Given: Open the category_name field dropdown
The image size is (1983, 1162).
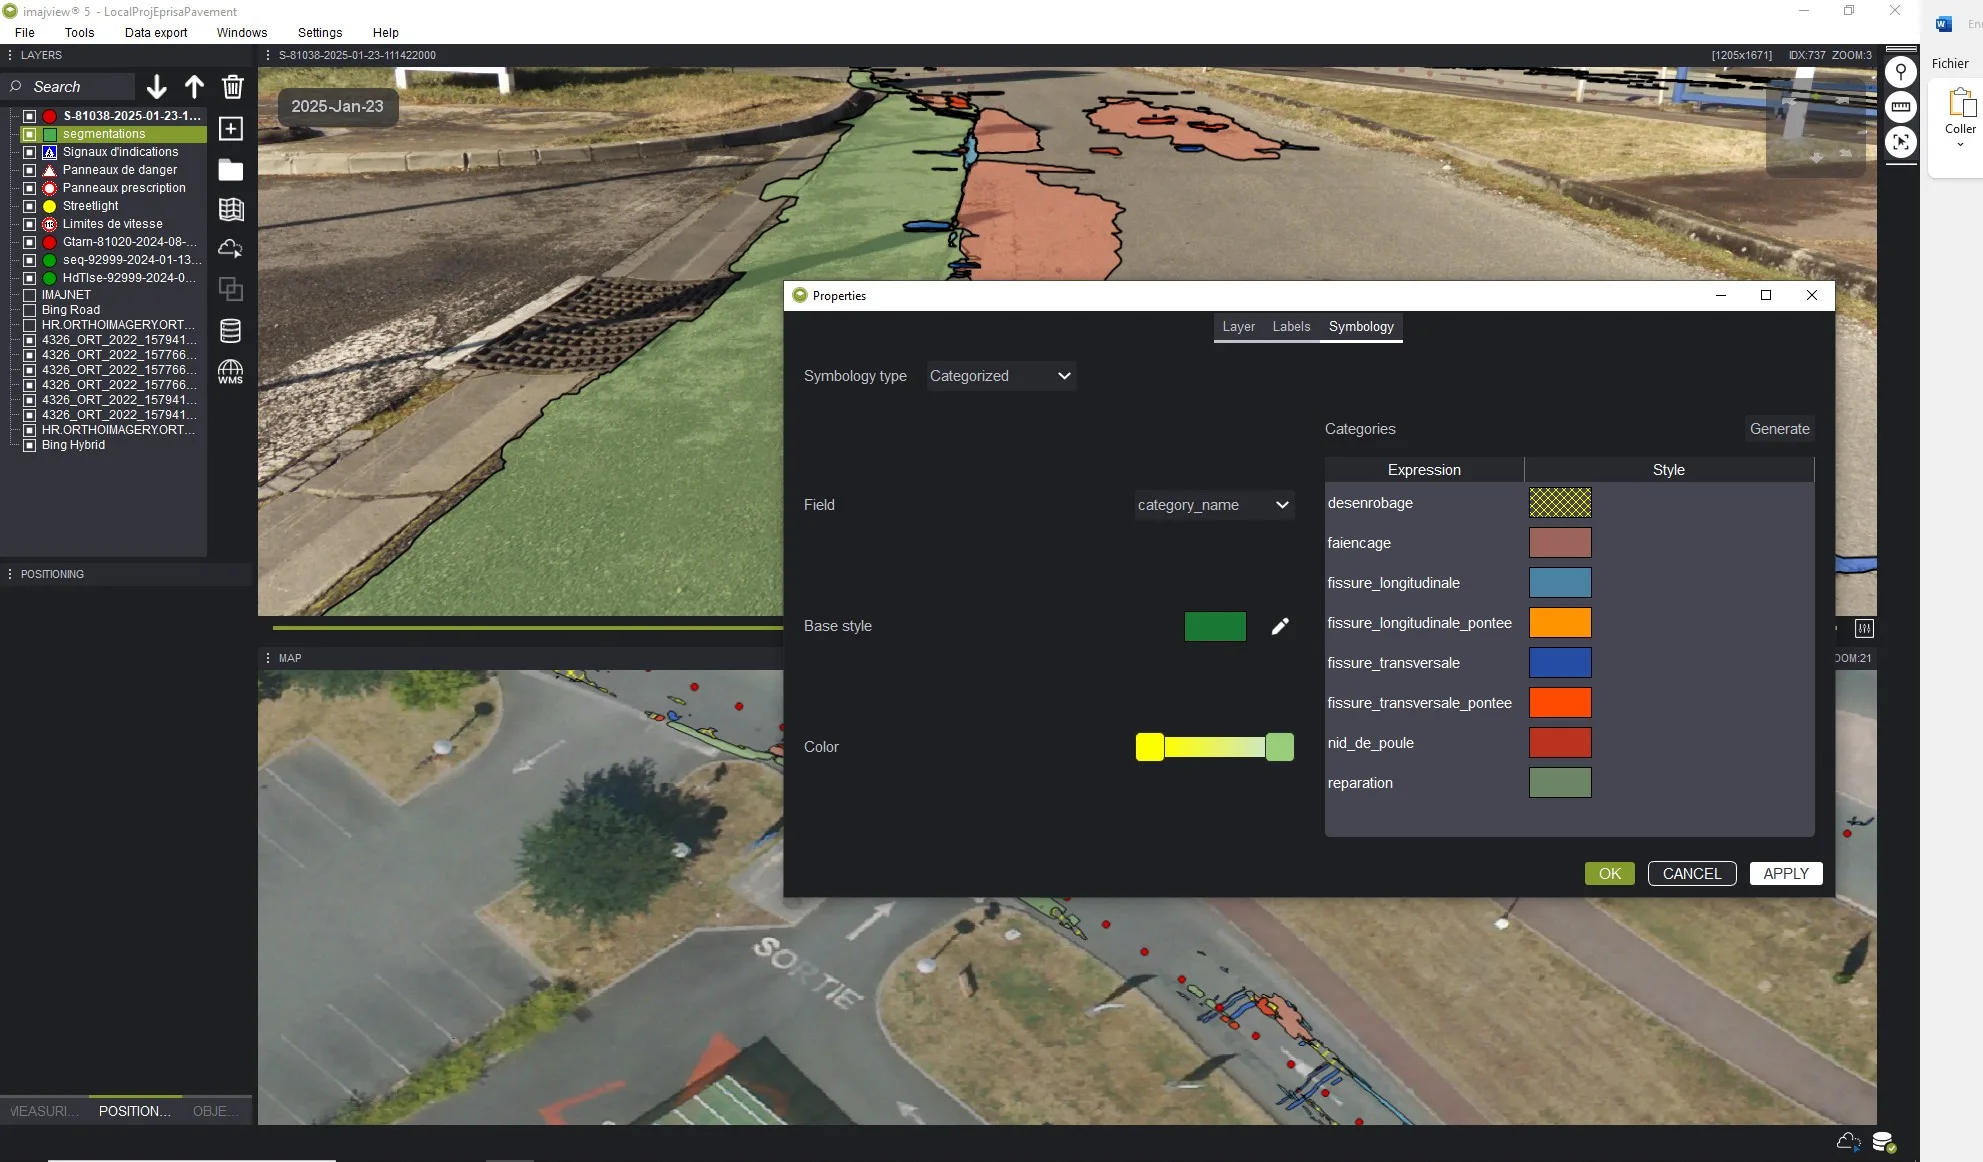Looking at the screenshot, I should coord(1214,505).
